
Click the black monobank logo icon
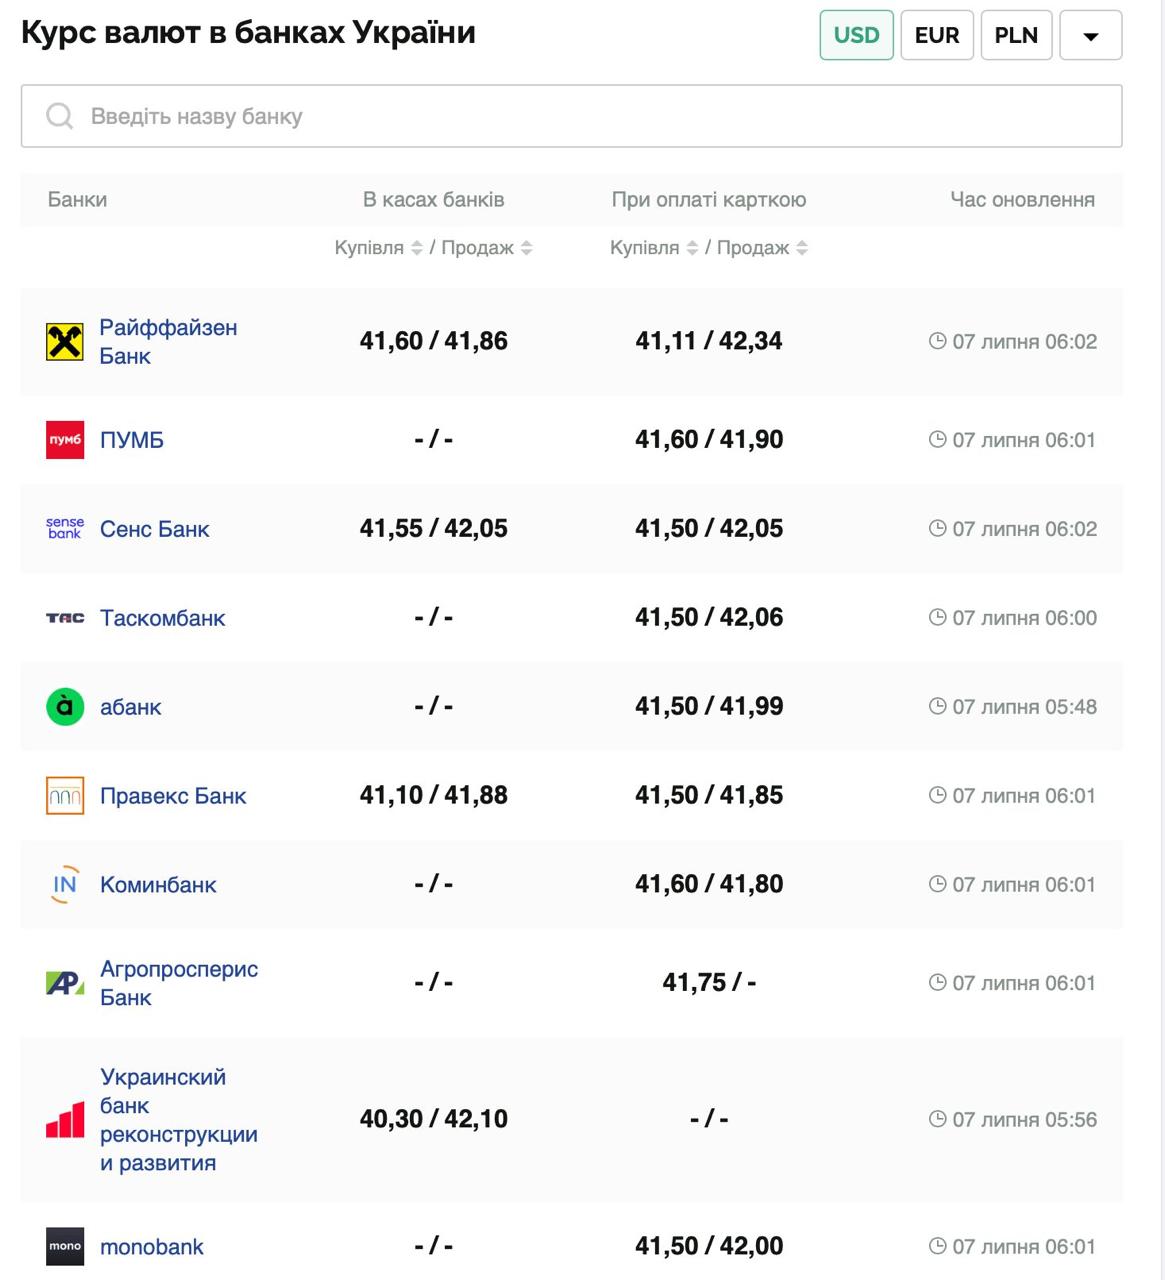tap(65, 1247)
